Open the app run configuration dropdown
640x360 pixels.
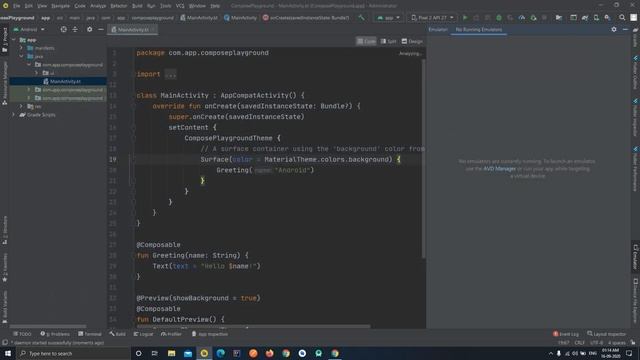(x=388, y=18)
